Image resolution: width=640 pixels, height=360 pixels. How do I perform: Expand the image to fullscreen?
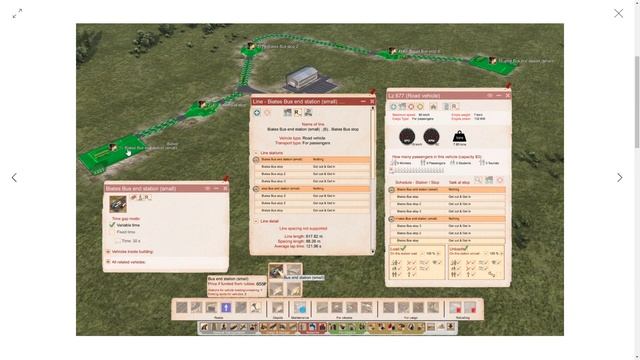click(x=17, y=13)
